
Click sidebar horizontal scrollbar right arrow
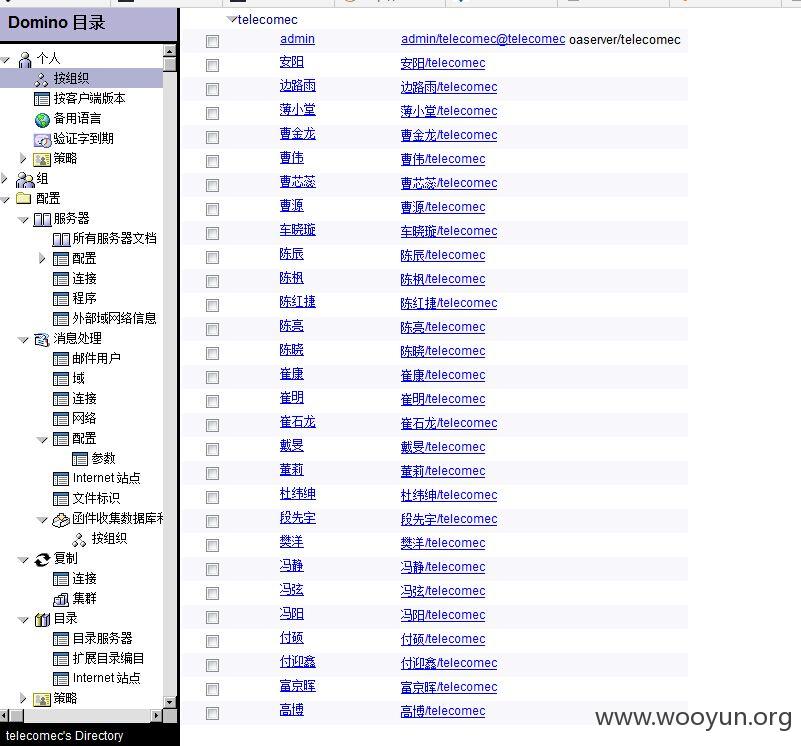tap(157, 716)
